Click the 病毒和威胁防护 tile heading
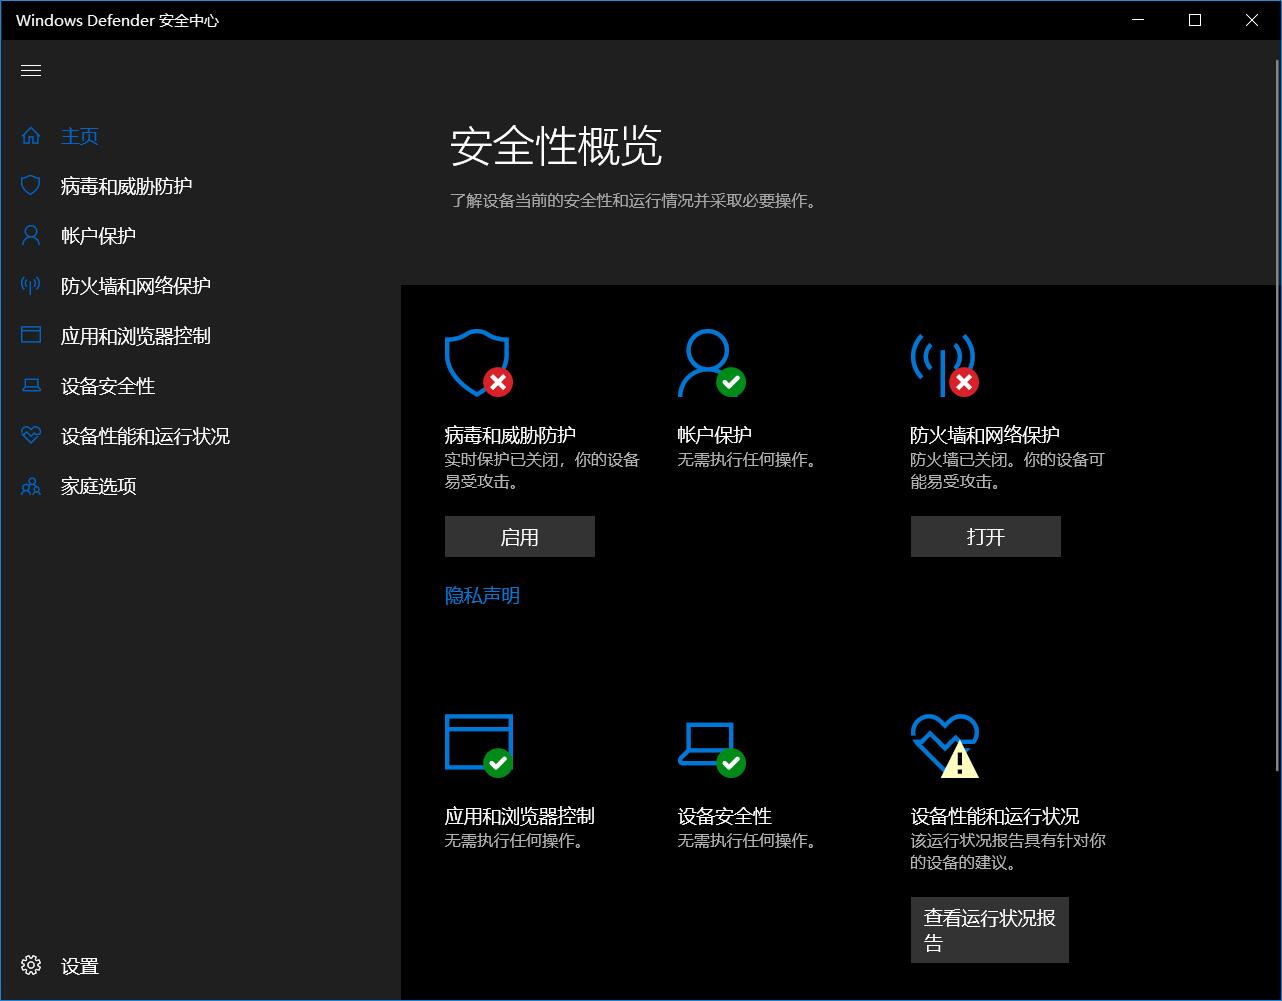Viewport: 1282px width, 1001px height. coord(510,435)
